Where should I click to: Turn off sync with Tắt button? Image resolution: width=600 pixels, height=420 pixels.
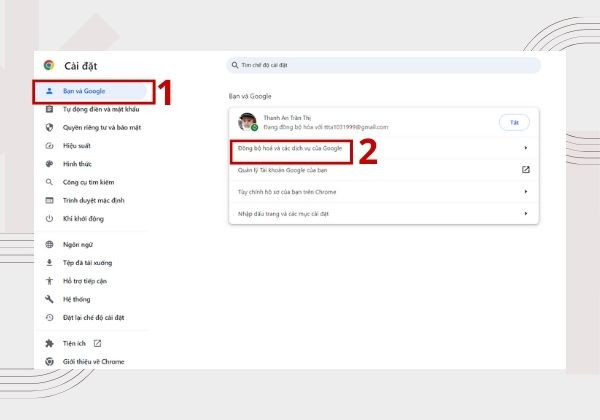point(514,122)
